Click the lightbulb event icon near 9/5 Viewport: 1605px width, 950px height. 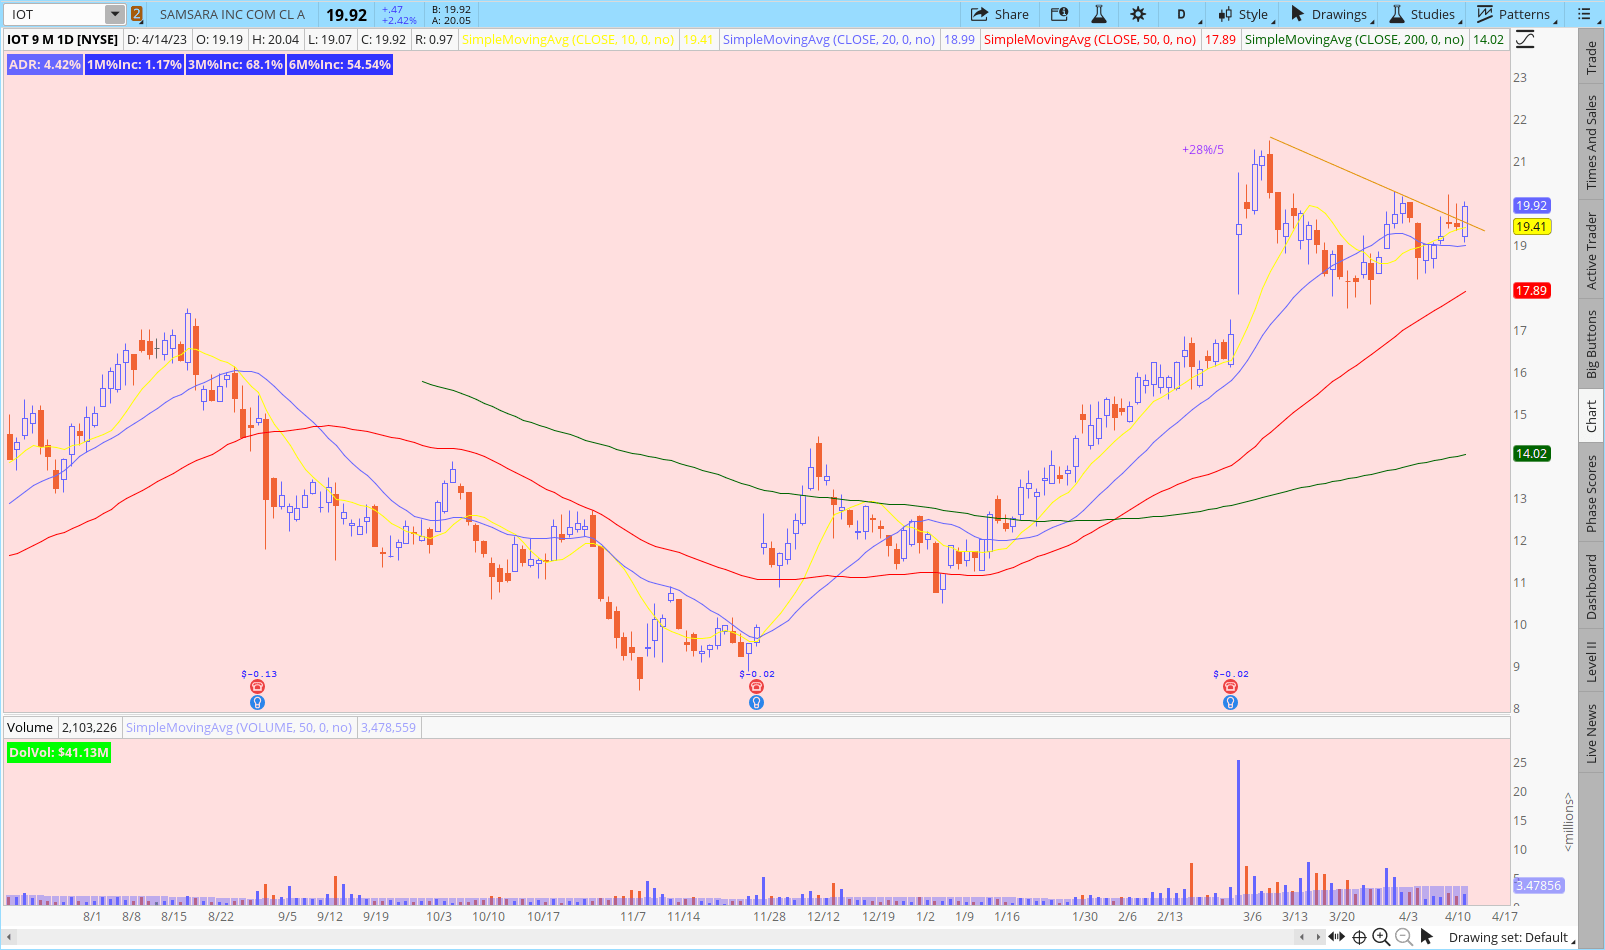[x=258, y=703]
